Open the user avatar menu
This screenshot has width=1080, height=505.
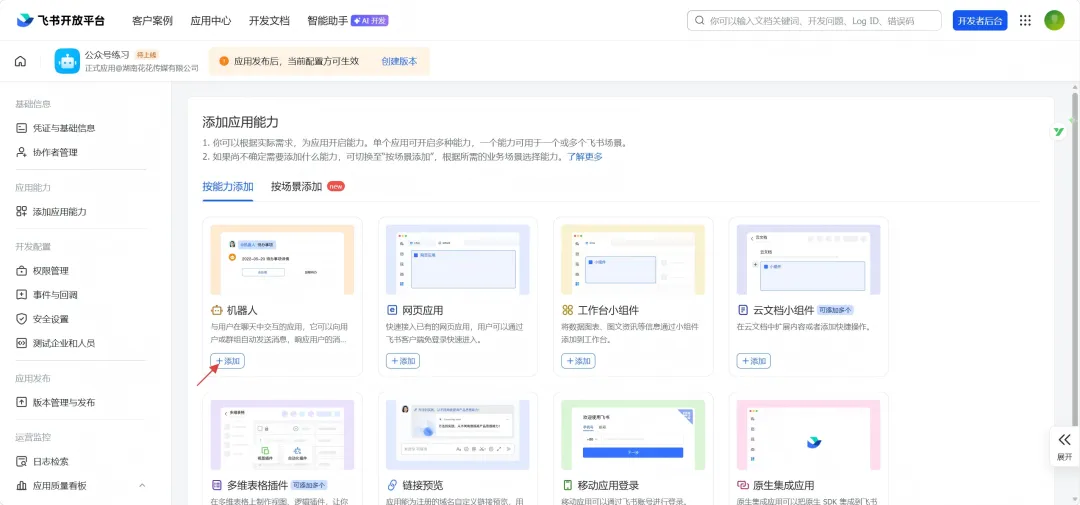[x=1054, y=20]
